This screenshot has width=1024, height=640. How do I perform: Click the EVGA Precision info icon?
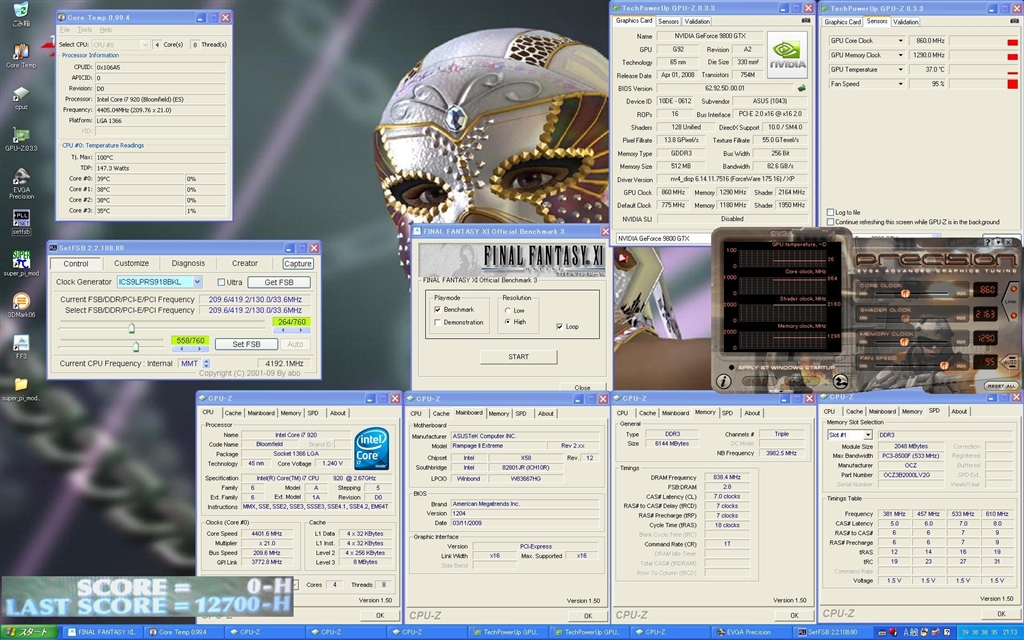(x=723, y=382)
